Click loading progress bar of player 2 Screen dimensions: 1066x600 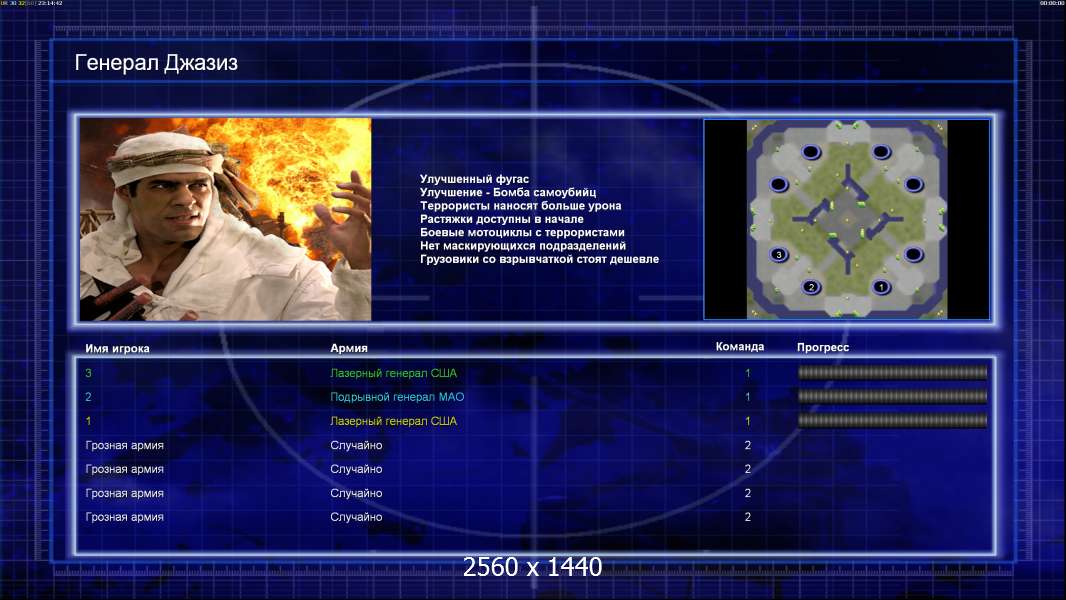892,396
